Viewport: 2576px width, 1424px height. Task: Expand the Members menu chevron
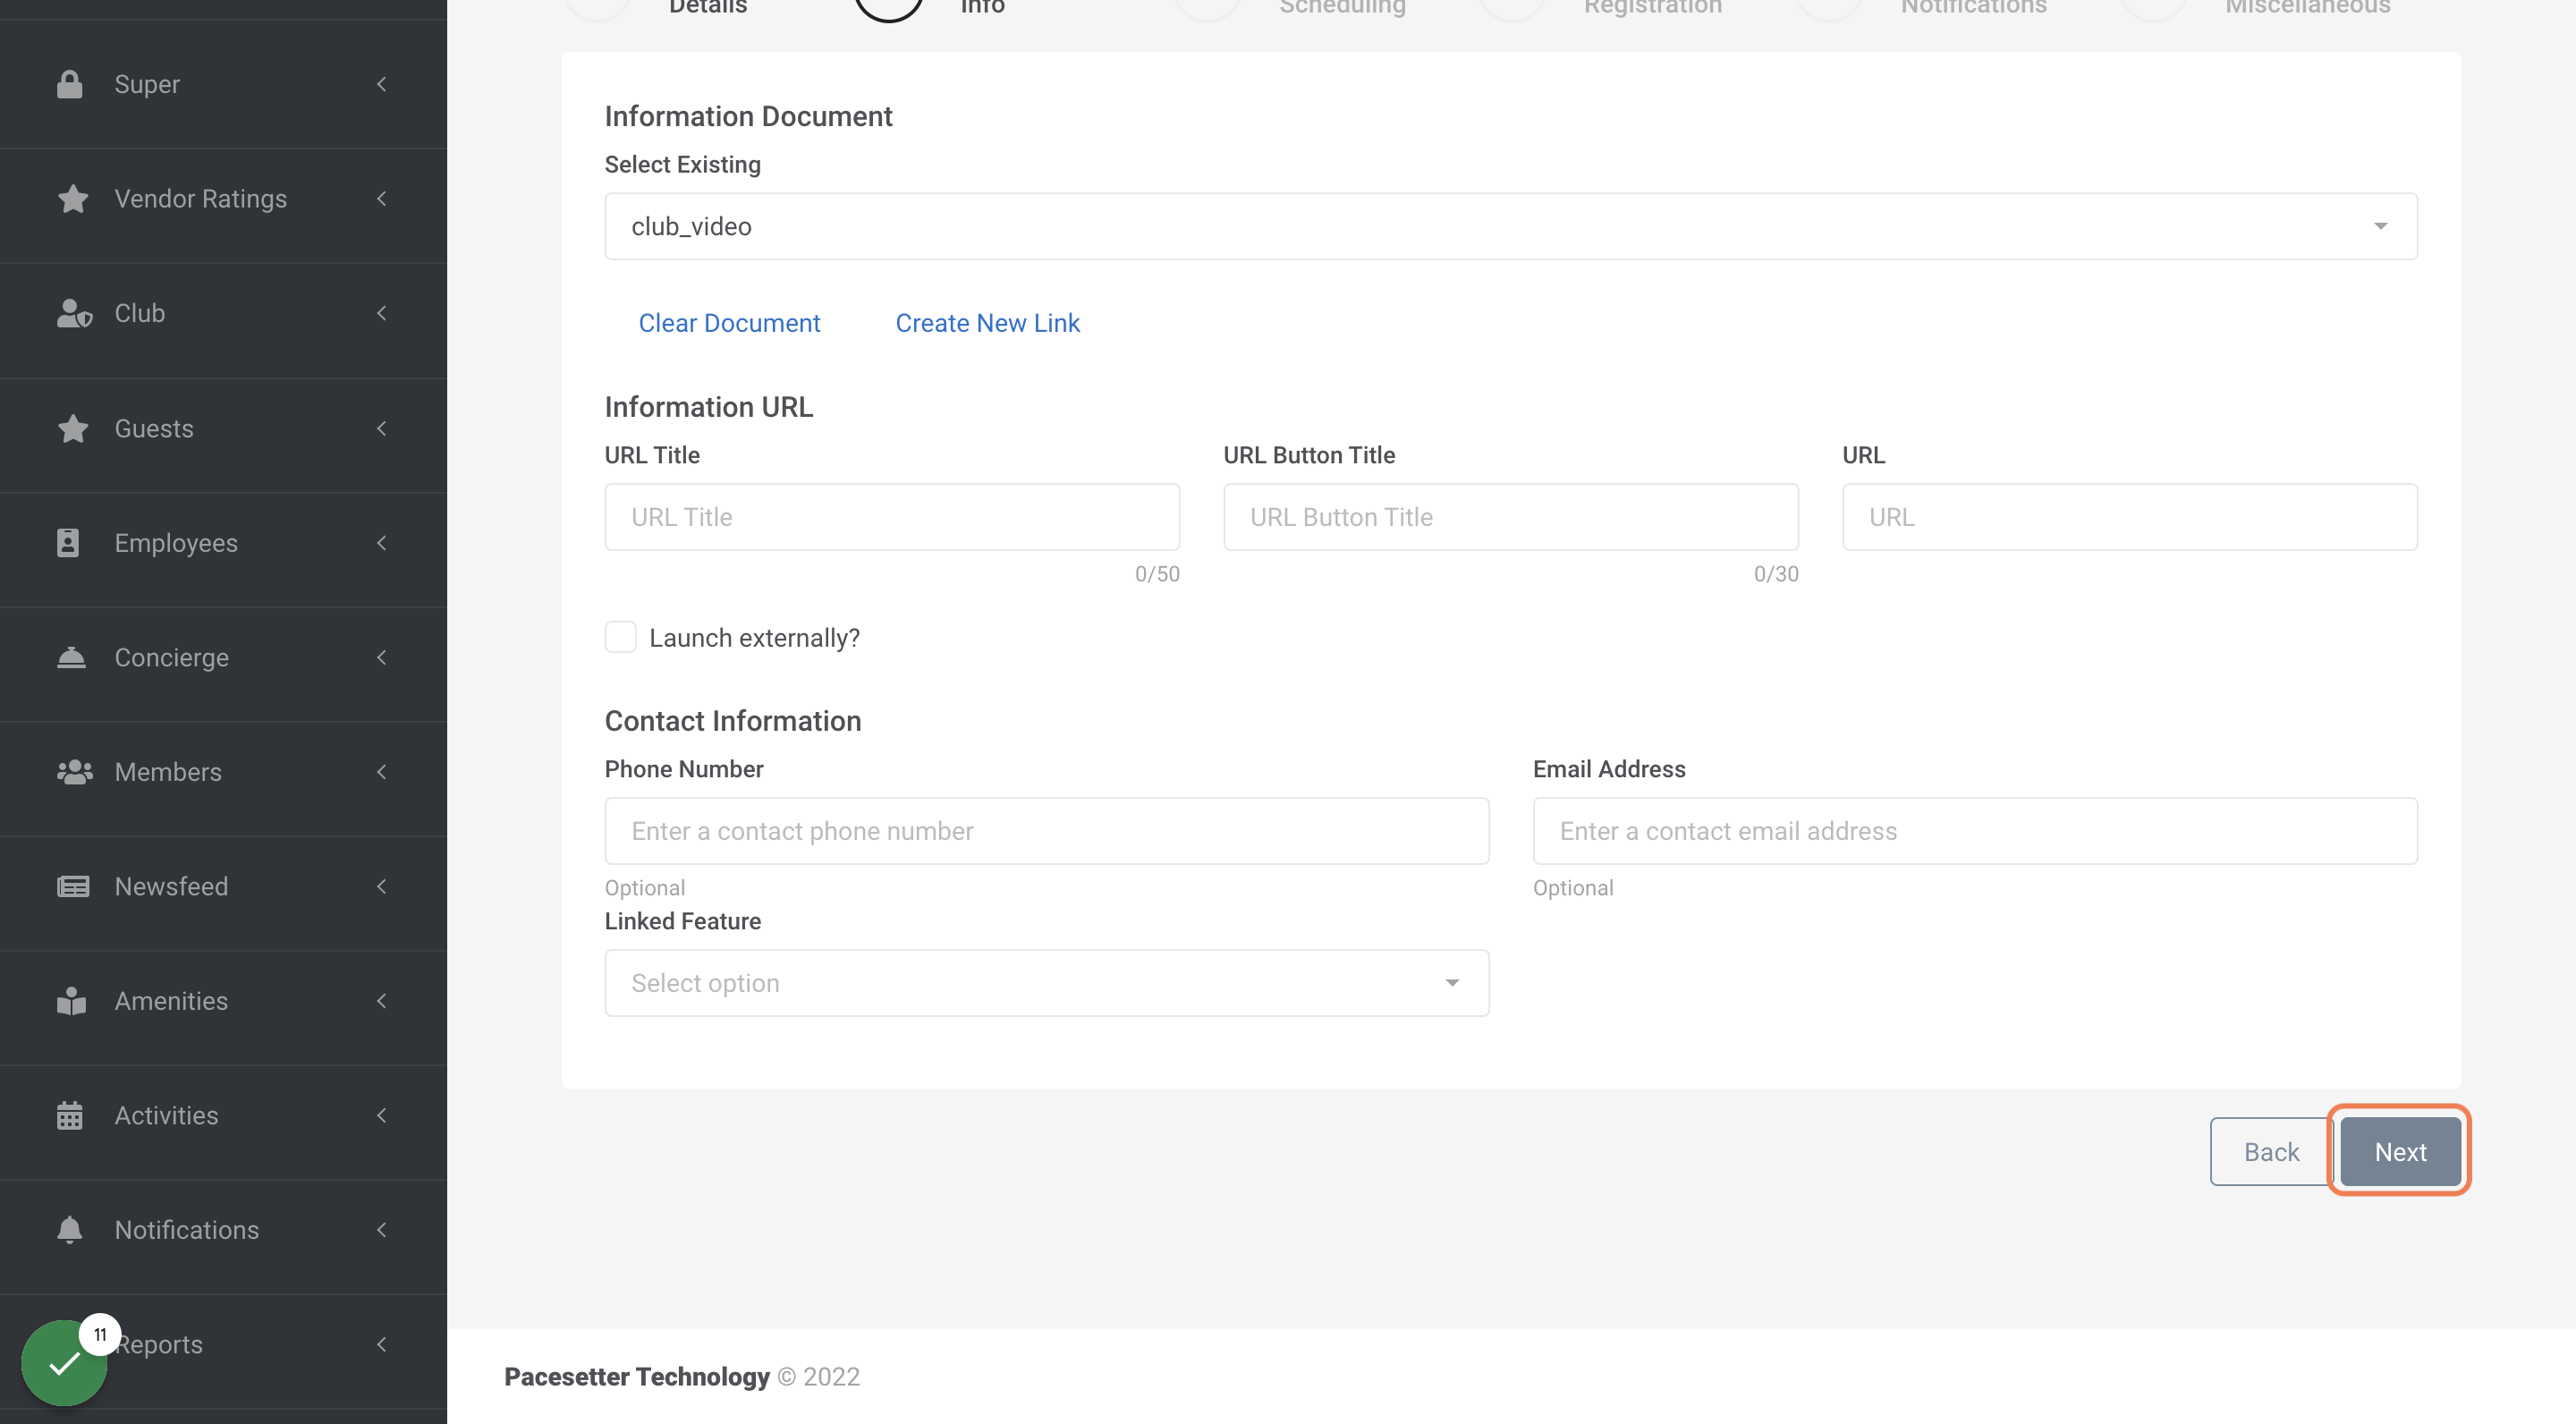pyautogui.click(x=381, y=772)
